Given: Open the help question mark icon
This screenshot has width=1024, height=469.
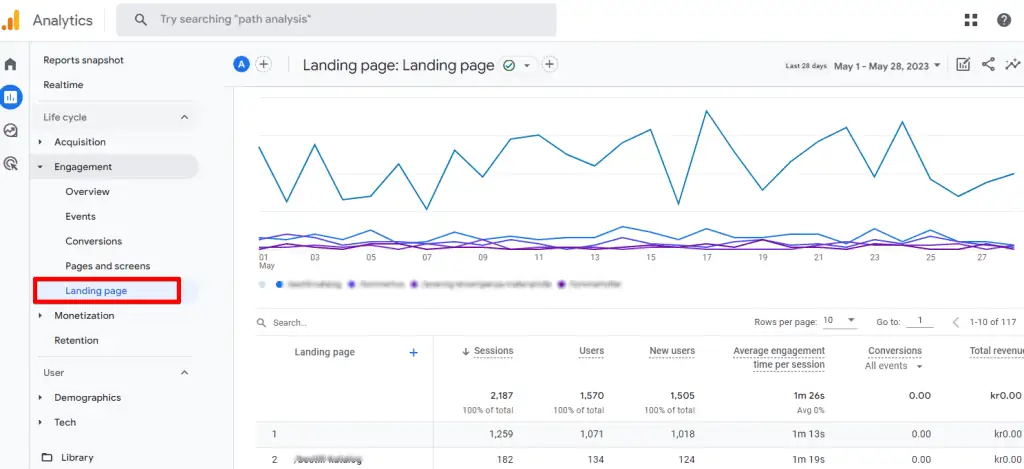Looking at the screenshot, I should 1004,20.
